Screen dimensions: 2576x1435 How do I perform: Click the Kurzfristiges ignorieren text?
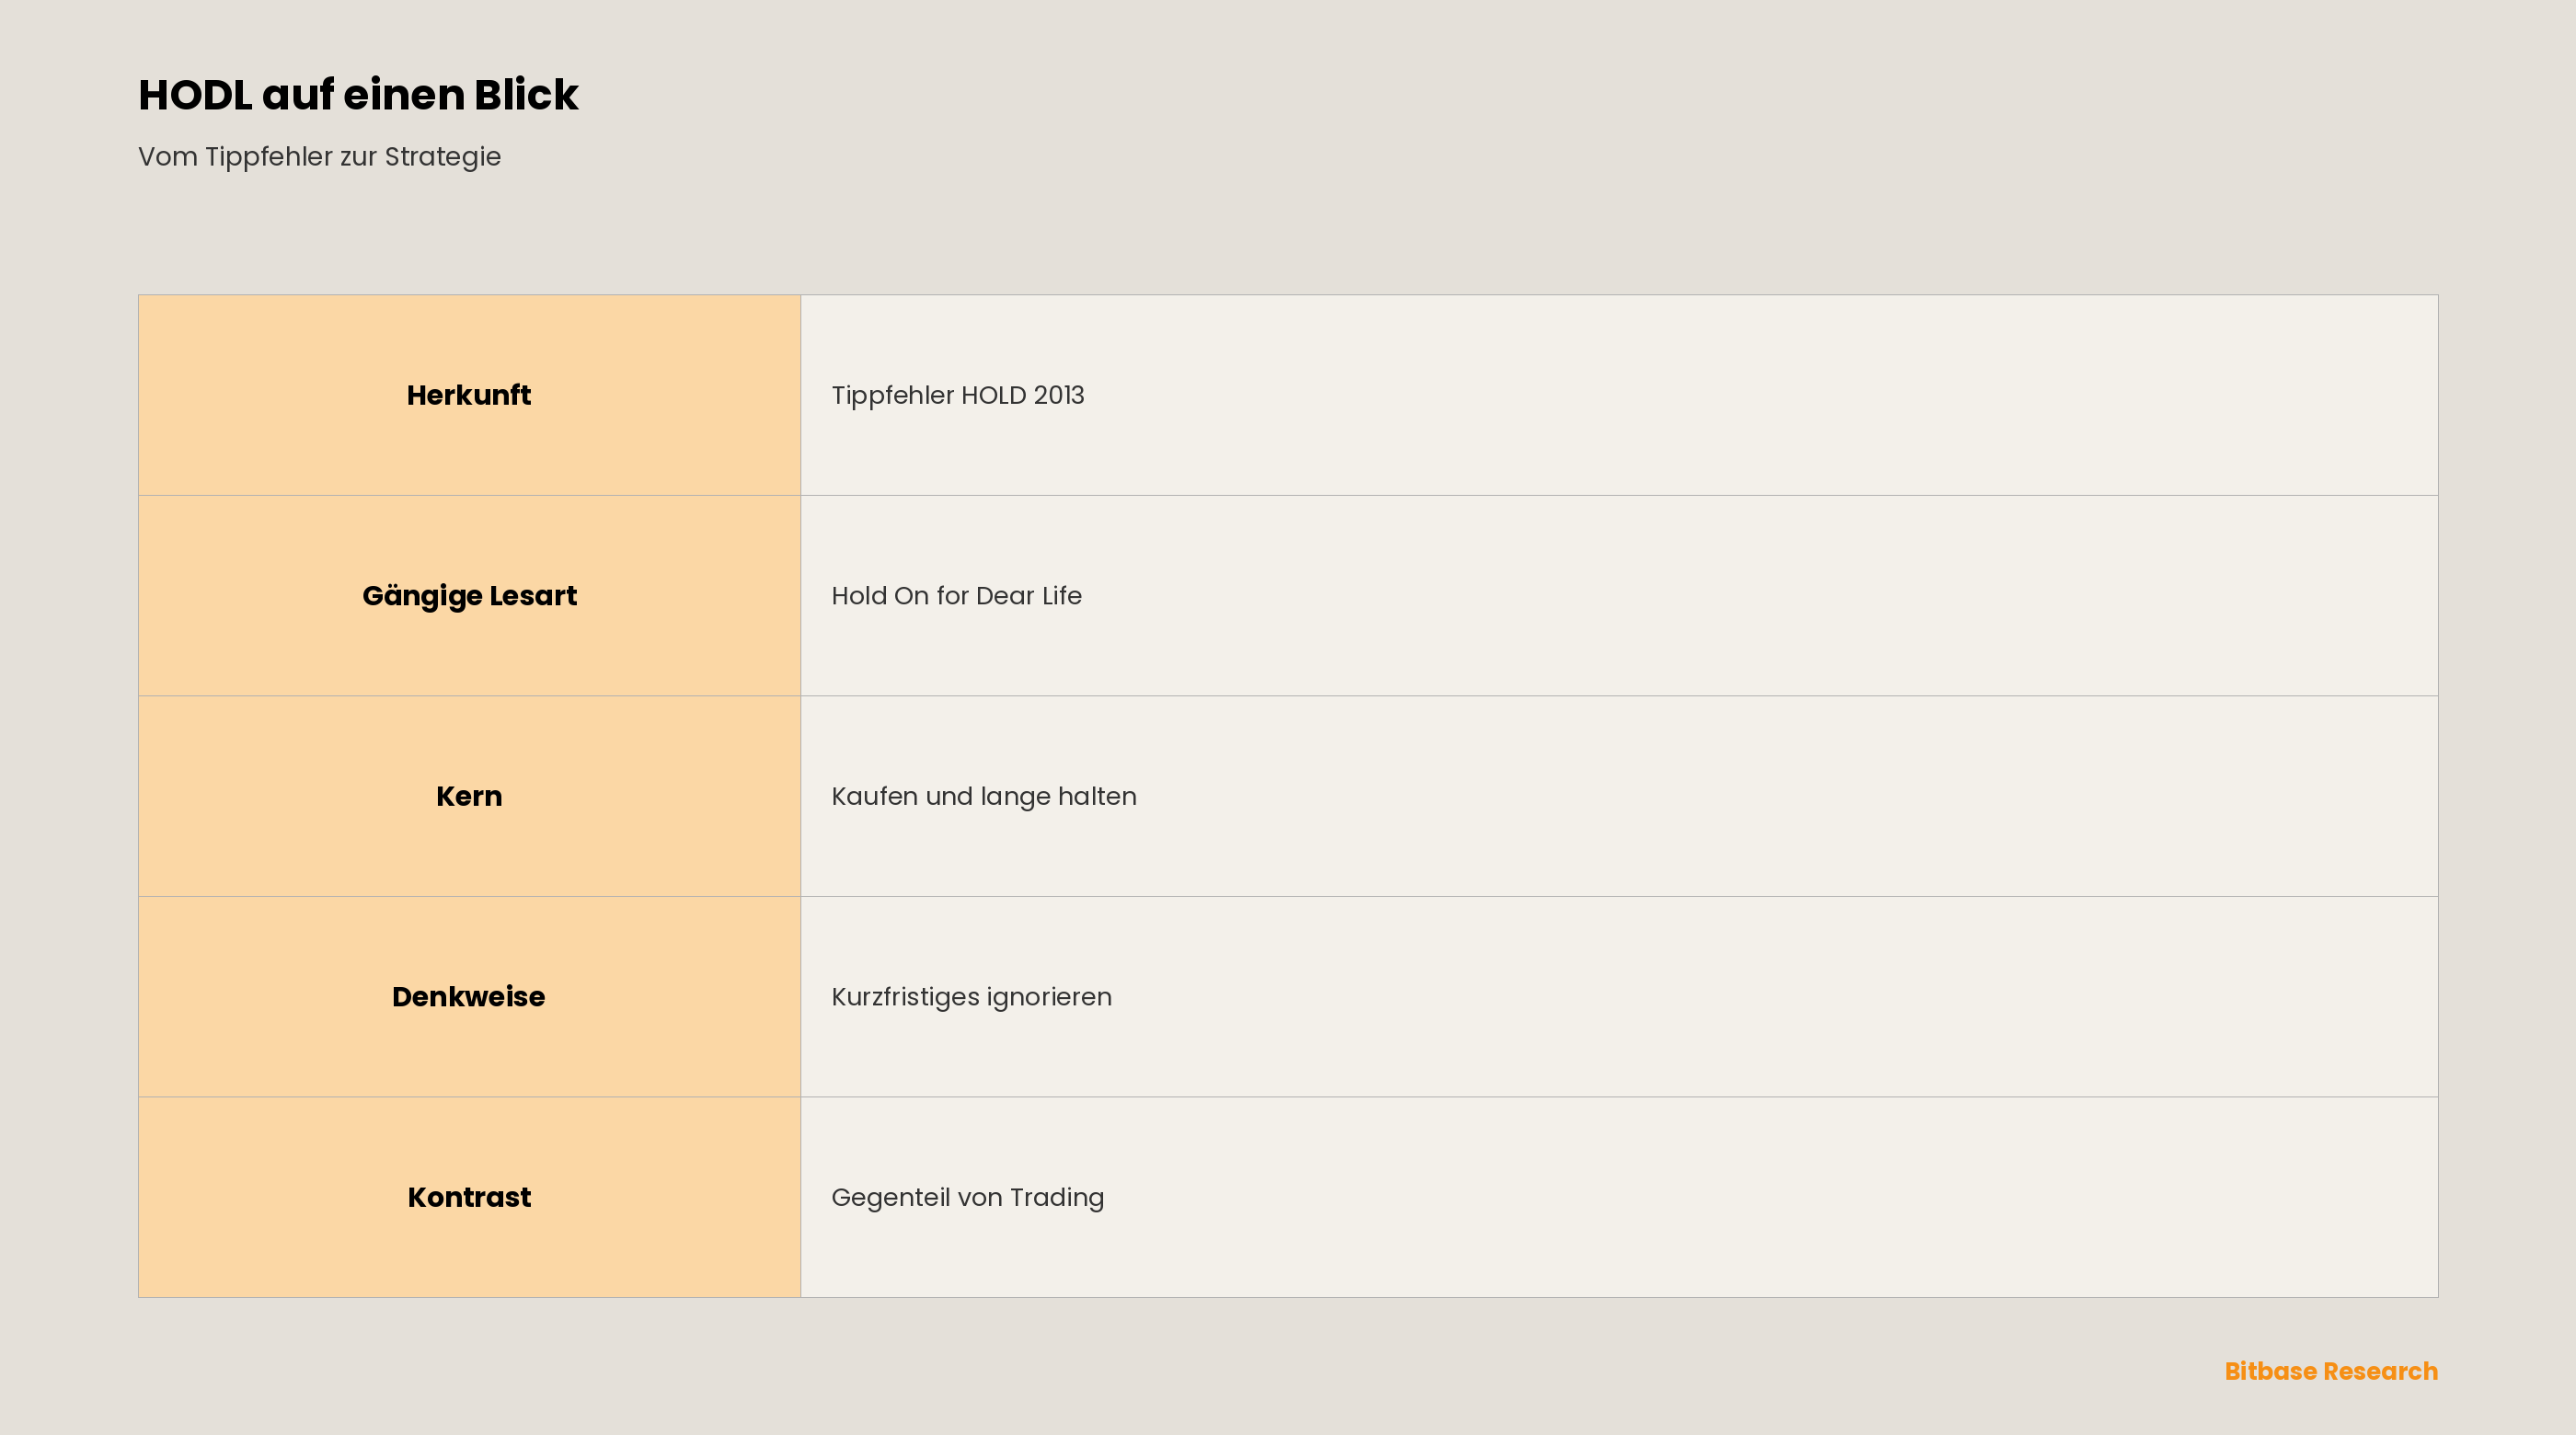coord(971,998)
